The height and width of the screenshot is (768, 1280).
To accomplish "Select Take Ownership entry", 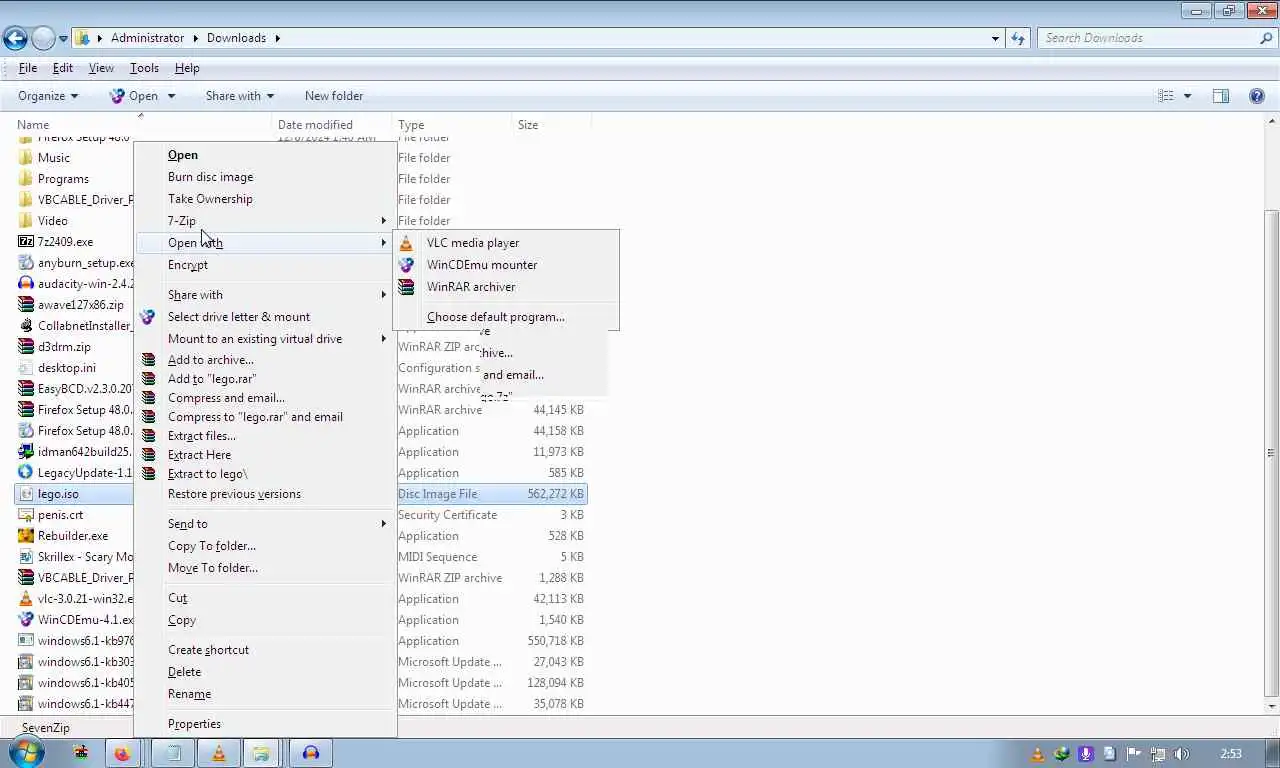I will [x=210, y=199].
